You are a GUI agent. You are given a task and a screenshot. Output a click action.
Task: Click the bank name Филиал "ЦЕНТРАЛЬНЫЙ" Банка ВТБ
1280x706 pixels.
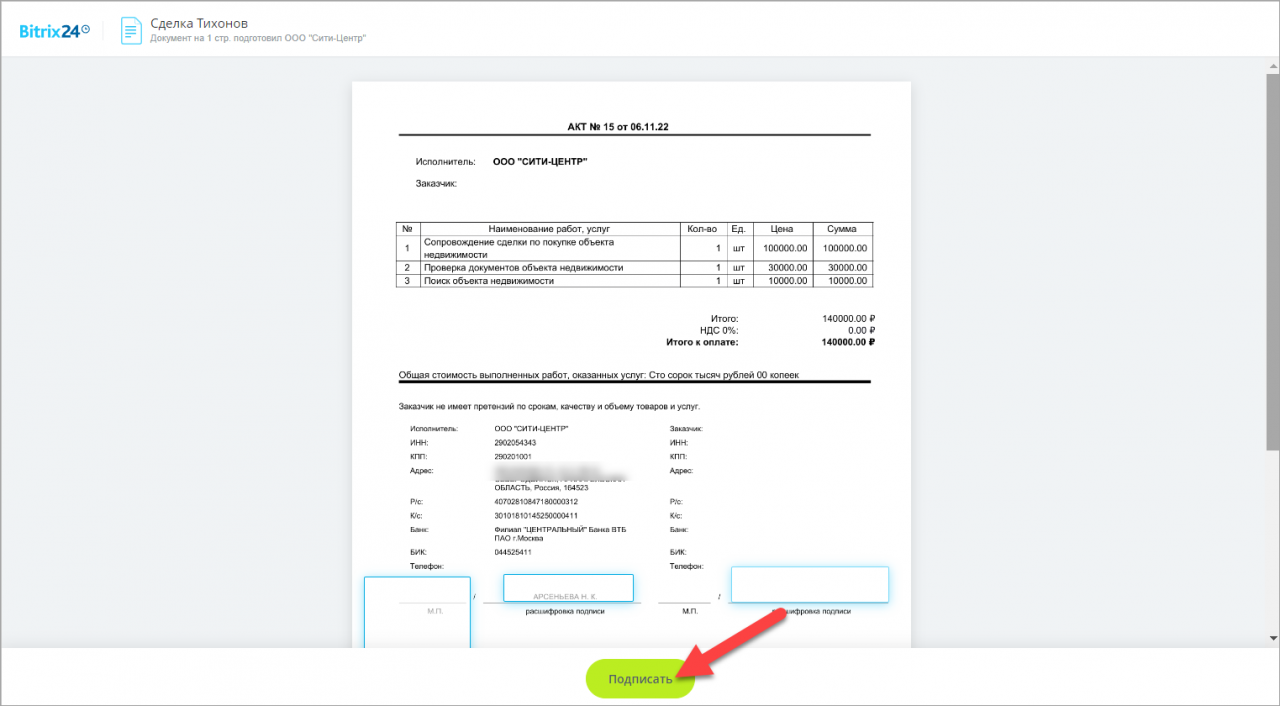(x=559, y=529)
